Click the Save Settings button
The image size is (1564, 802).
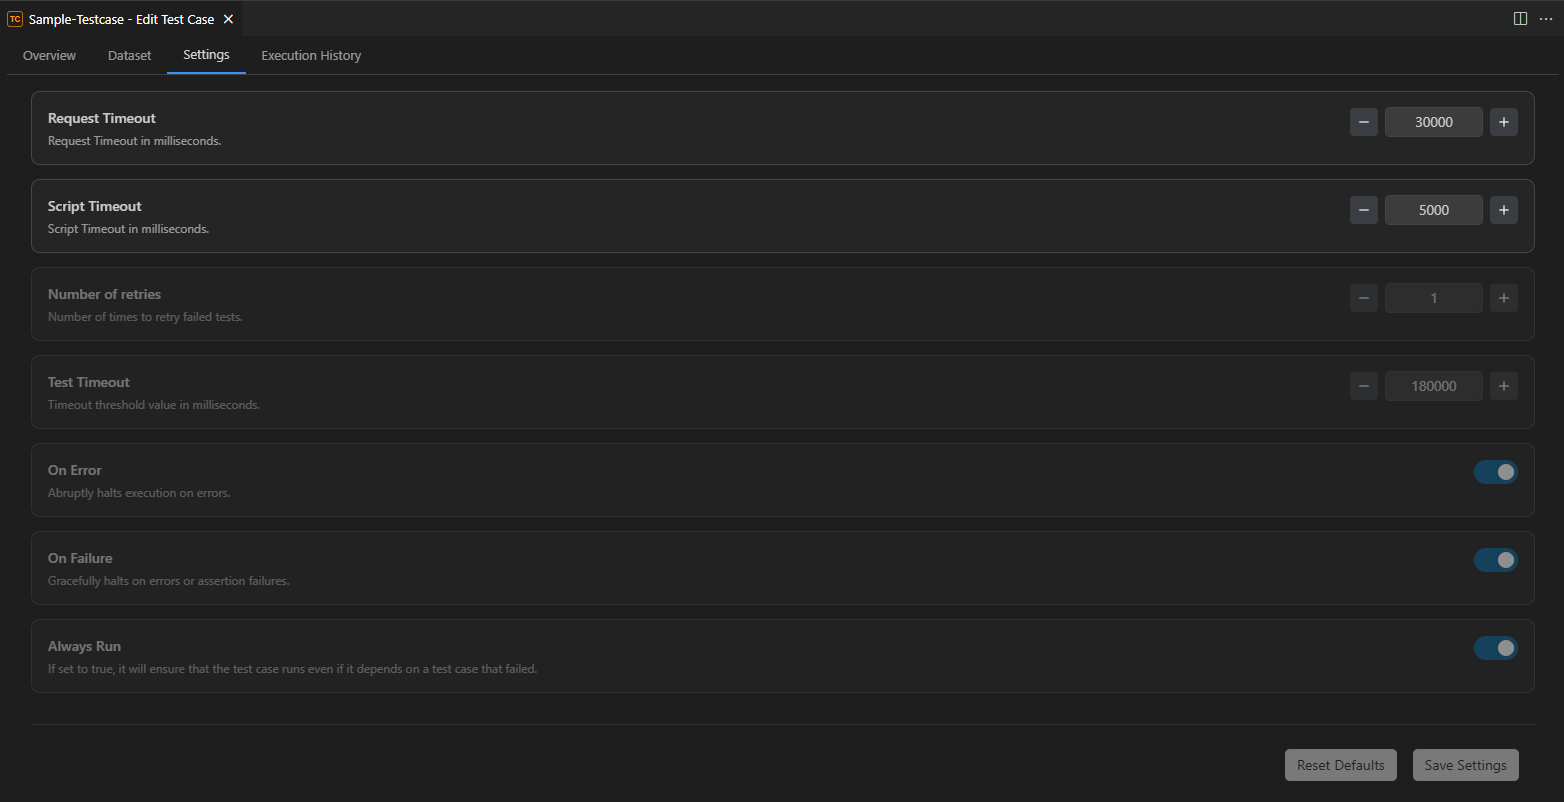[1465, 765]
